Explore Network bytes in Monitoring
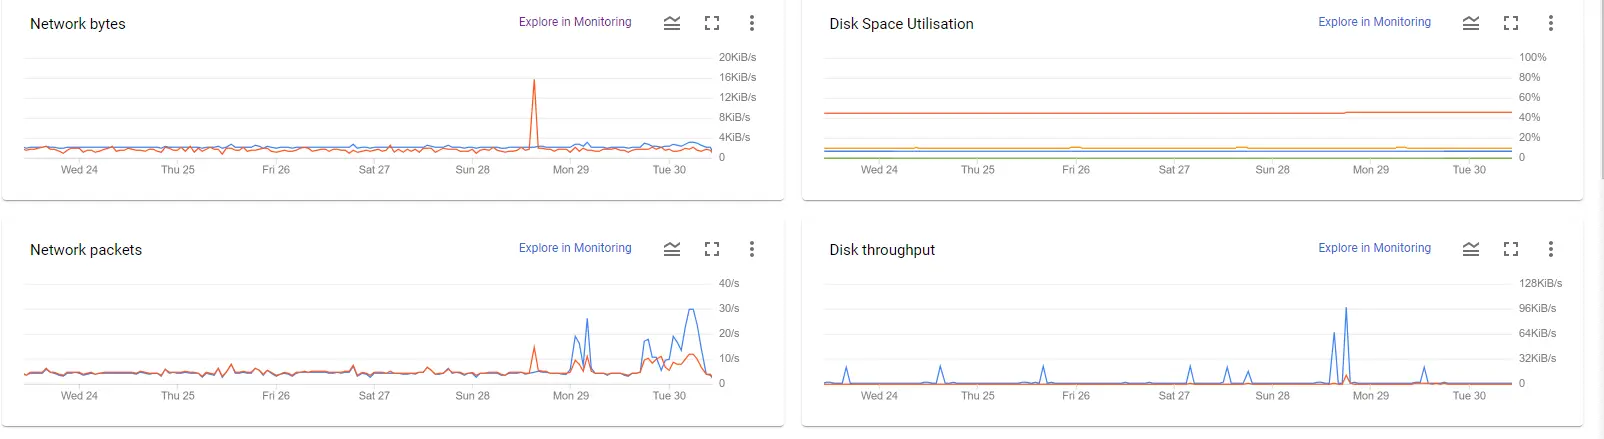 click(x=575, y=22)
